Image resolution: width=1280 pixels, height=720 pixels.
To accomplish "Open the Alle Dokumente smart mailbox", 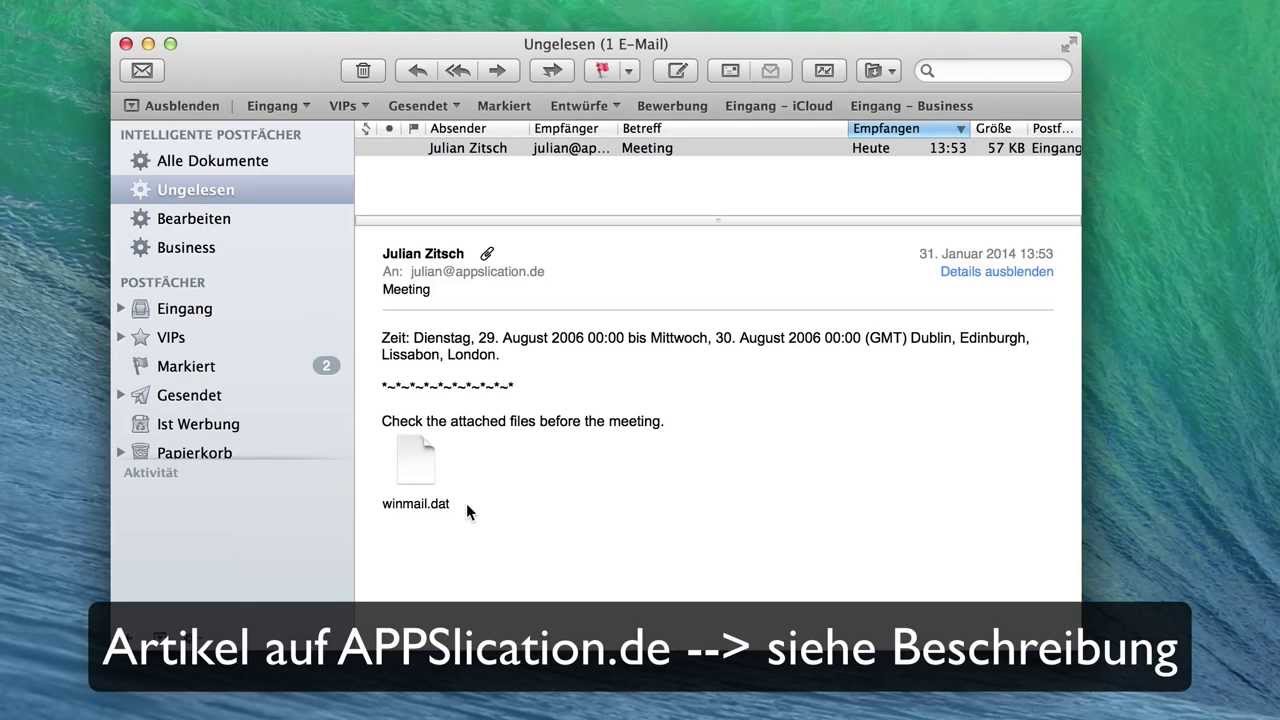I will [x=212, y=161].
